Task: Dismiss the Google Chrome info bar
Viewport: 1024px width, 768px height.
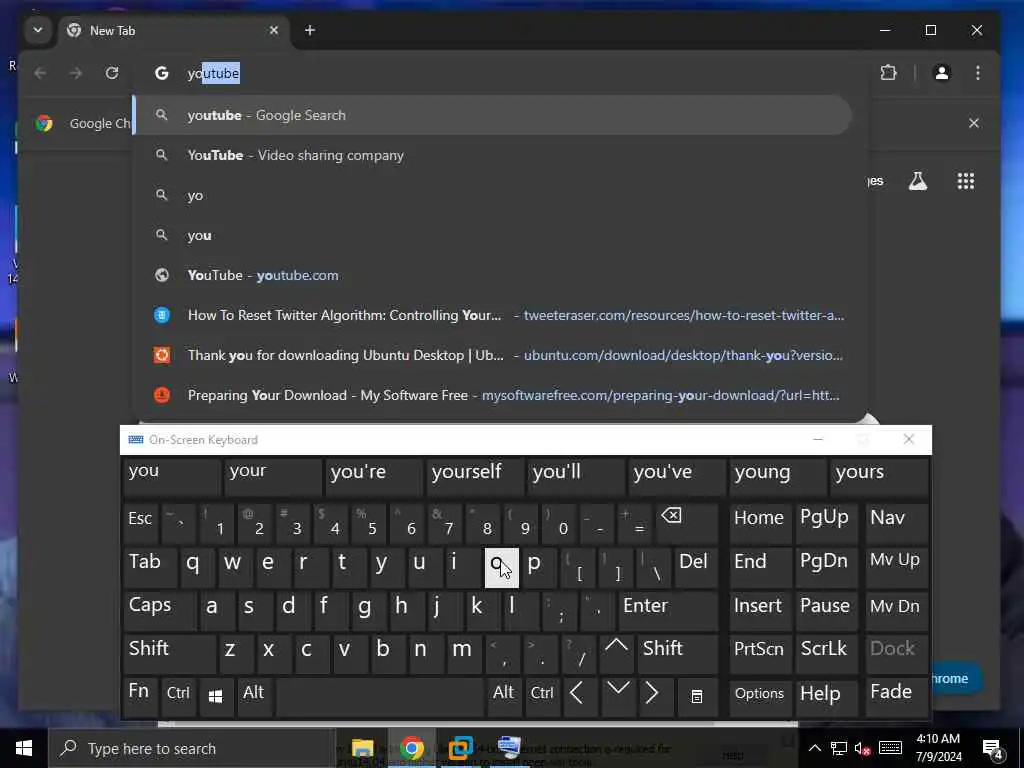Action: click(x=974, y=123)
